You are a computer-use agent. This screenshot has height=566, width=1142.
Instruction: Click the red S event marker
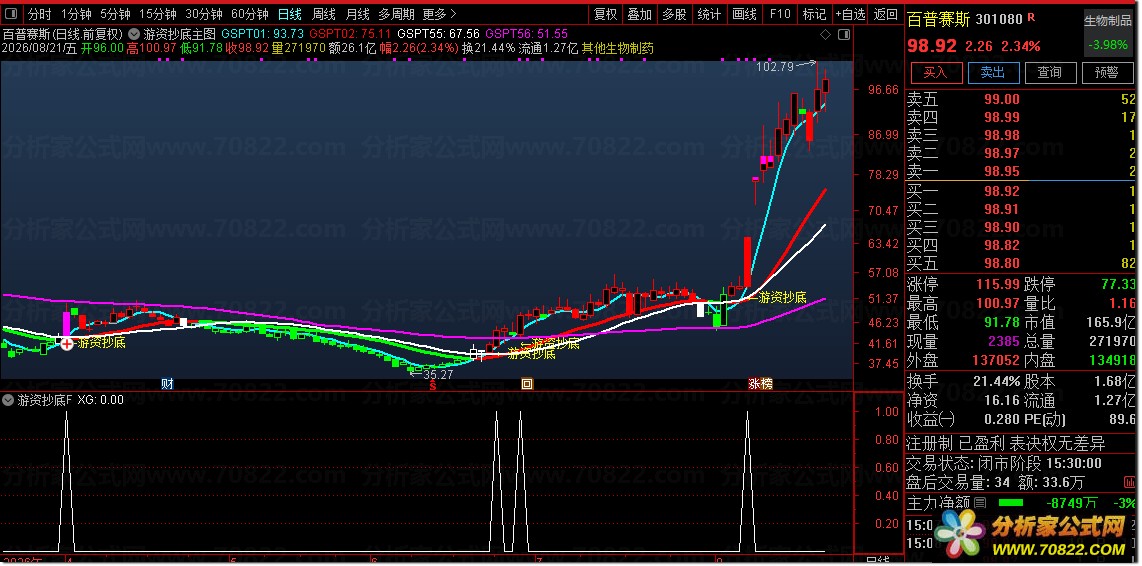433,385
